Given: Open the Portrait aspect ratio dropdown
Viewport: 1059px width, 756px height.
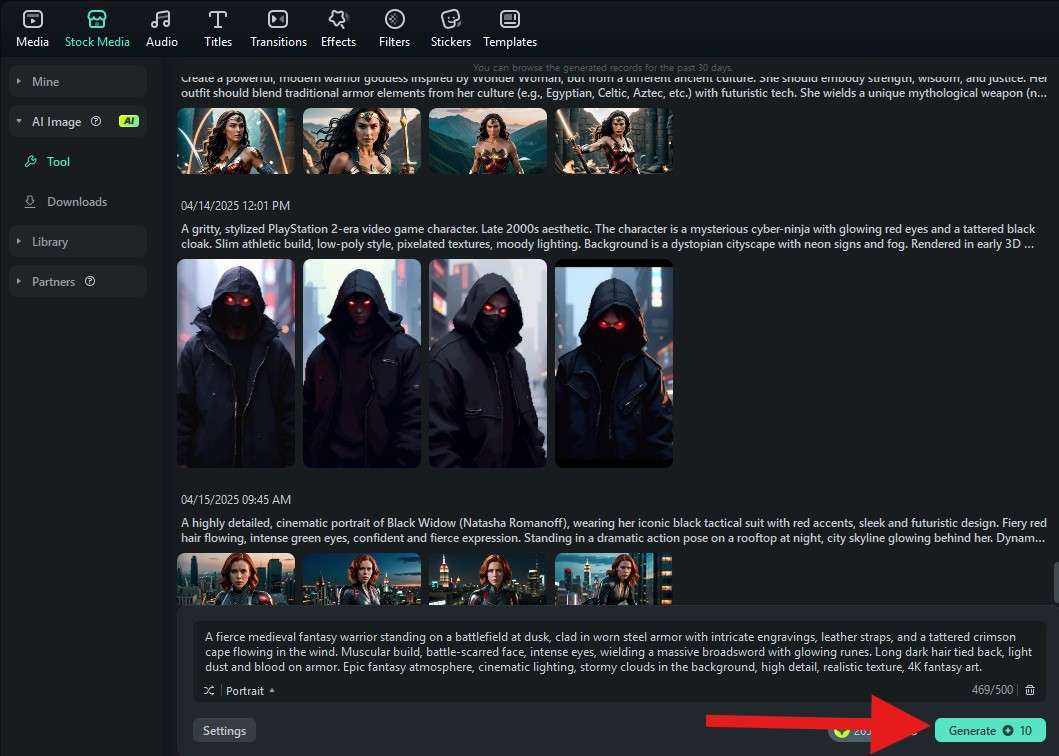Looking at the screenshot, I should pos(250,690).
